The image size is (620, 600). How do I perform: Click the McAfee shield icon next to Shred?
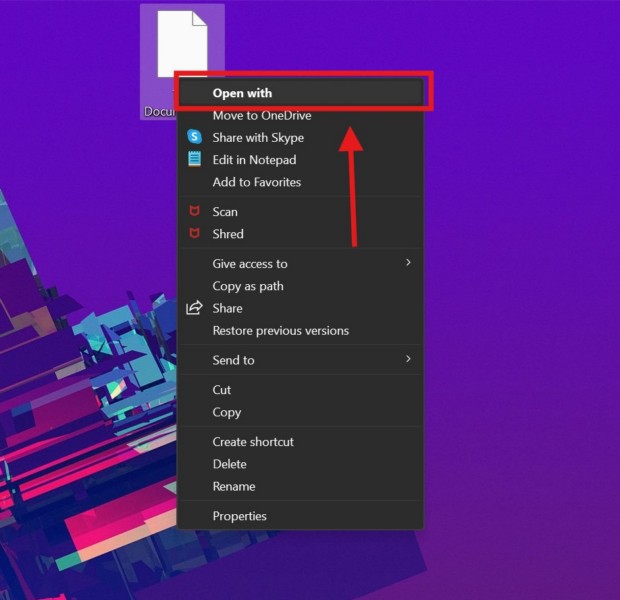(x=195, y=234)
